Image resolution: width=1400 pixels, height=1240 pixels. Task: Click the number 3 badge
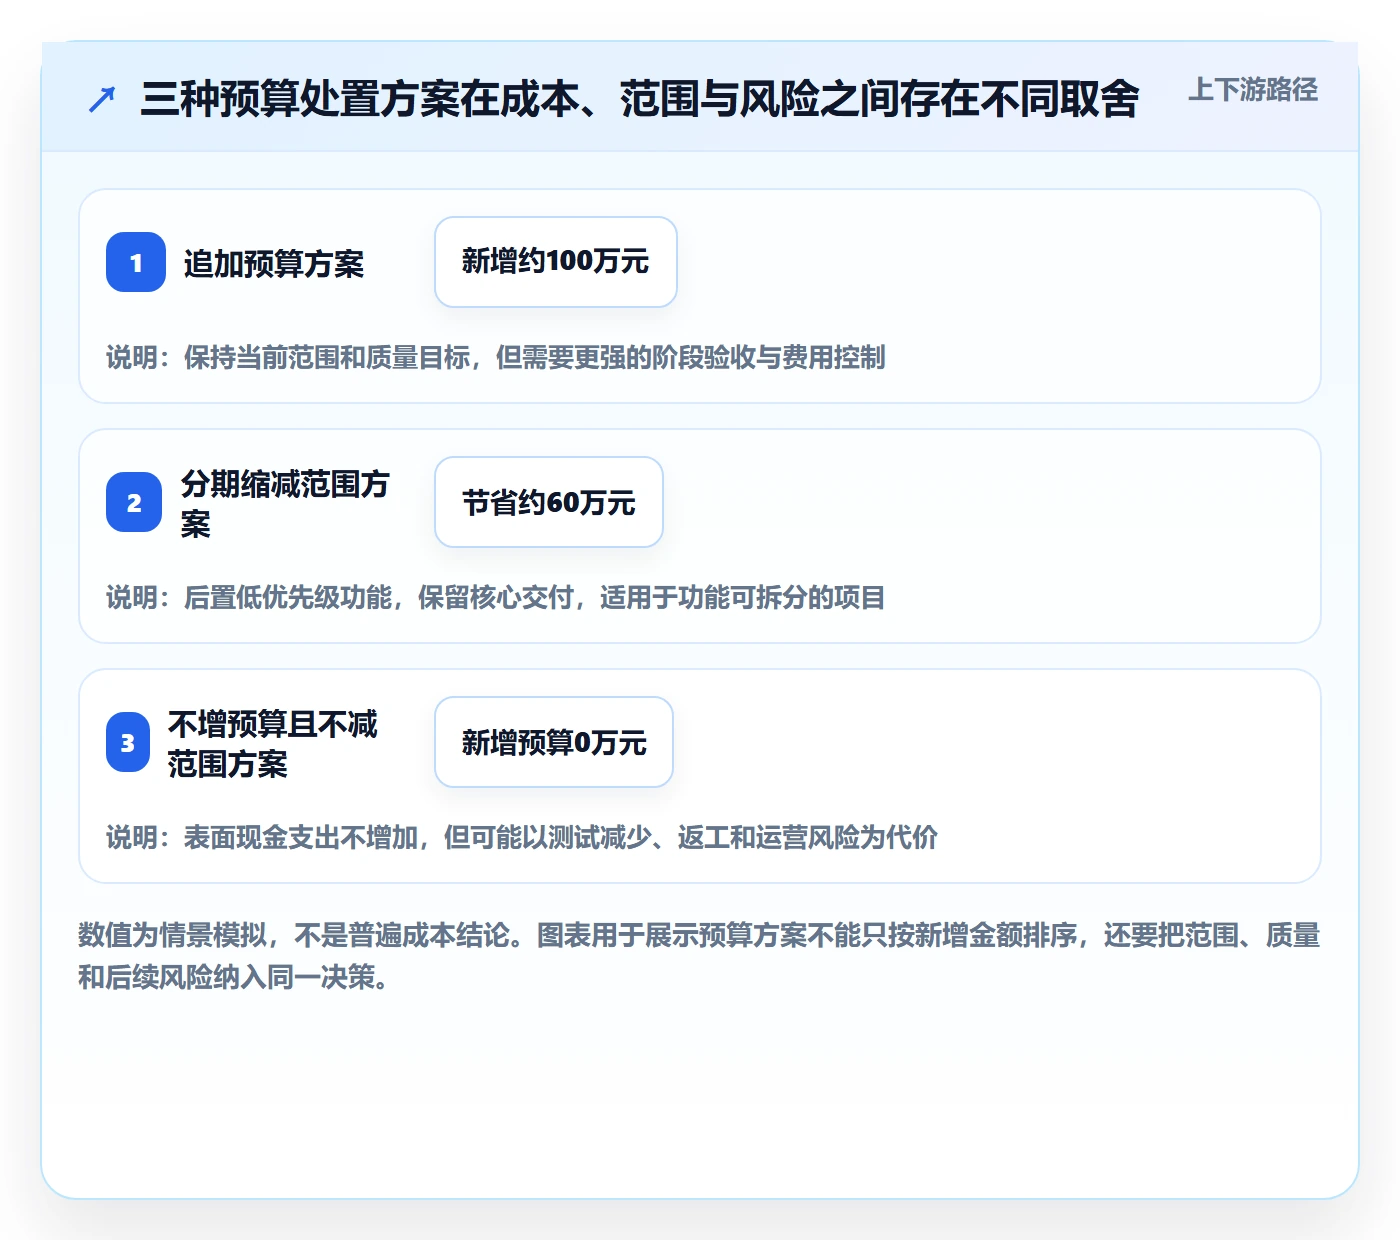[x=127, y=742]
